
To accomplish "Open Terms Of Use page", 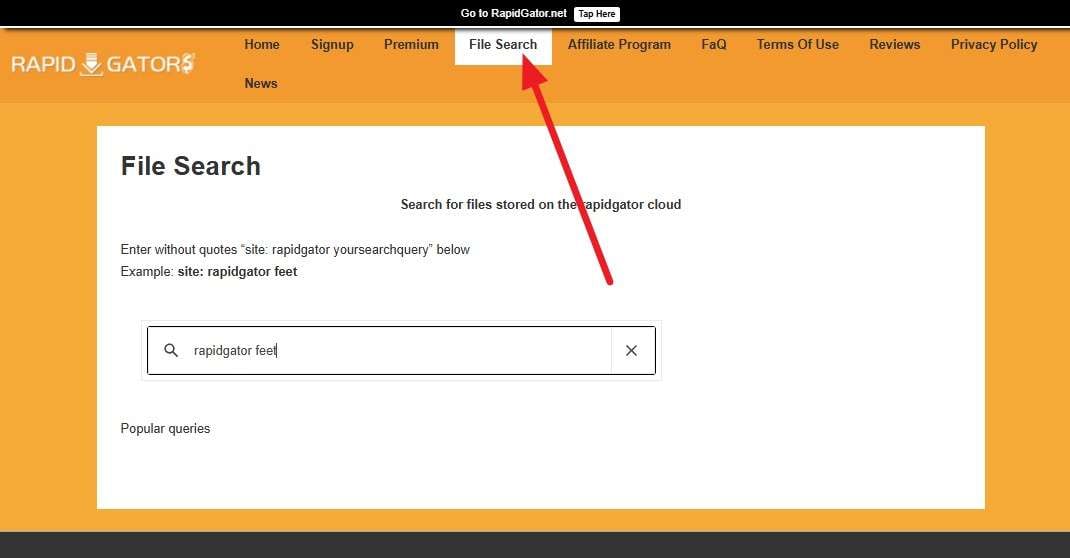I will 798,44.
